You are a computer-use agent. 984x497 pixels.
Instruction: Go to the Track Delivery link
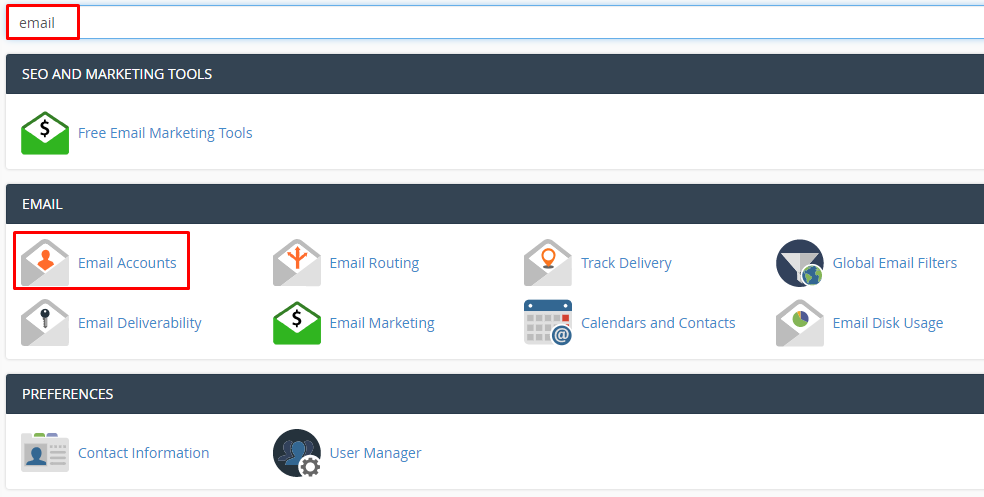pos(626,263)
